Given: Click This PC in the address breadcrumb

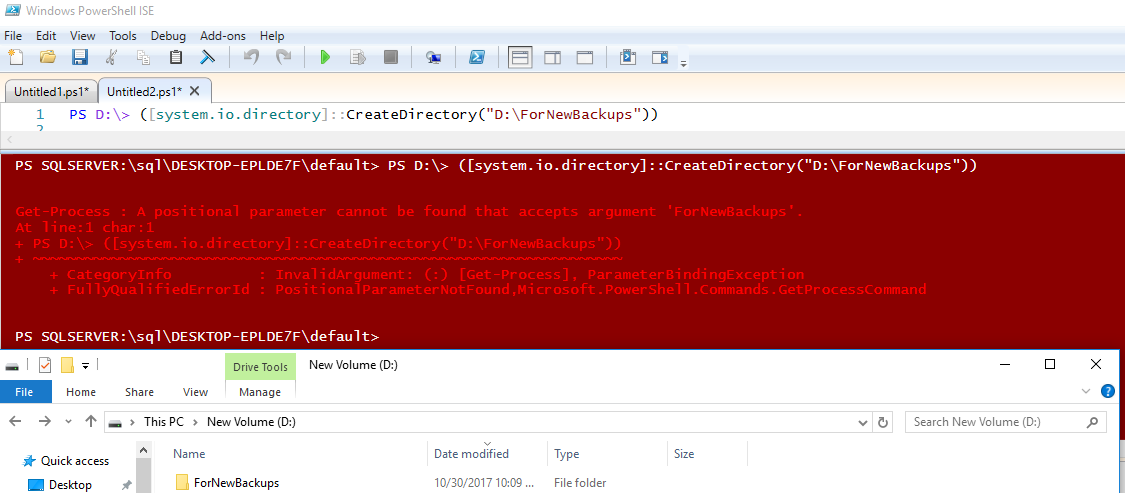Looking at the screenshot, I should (164, 422).
